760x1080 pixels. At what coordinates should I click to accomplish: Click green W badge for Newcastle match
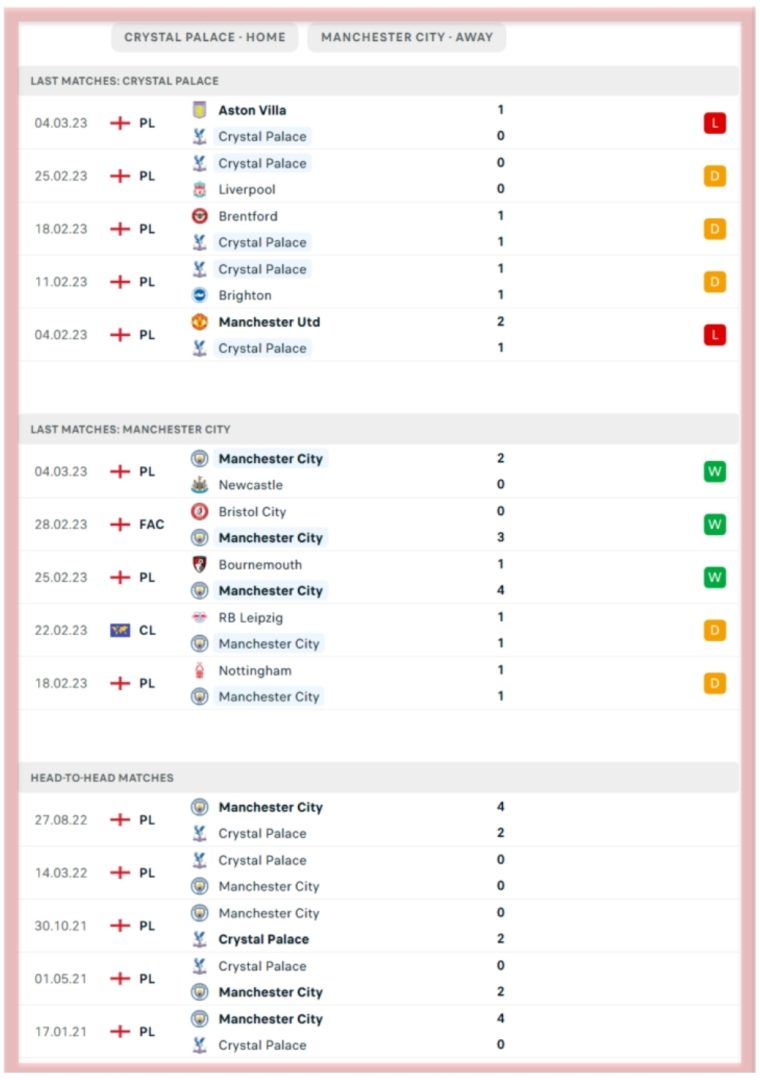pos(715,472)
